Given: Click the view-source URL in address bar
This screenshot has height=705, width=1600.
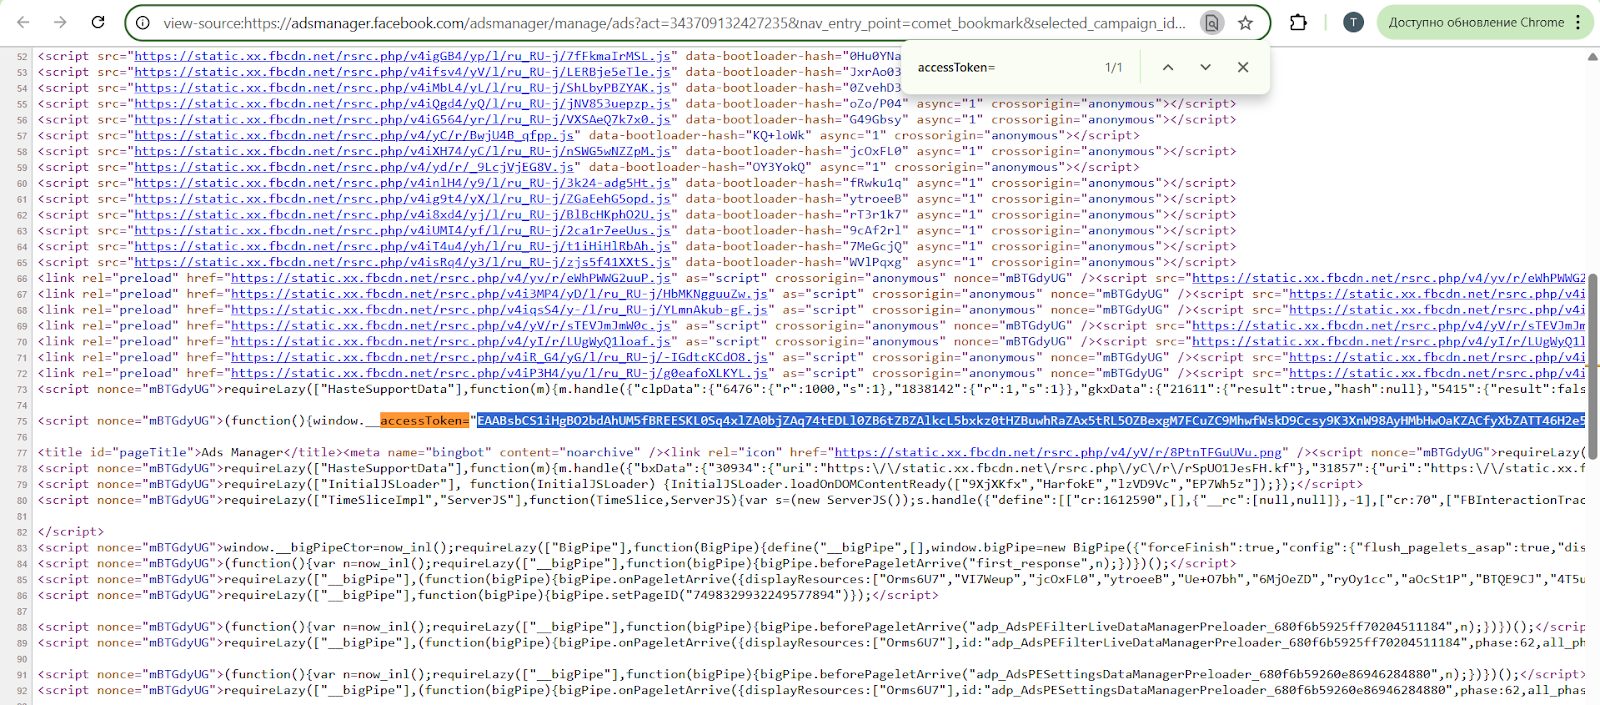Looking at the screenshot, I should click(x=674, y=22).
